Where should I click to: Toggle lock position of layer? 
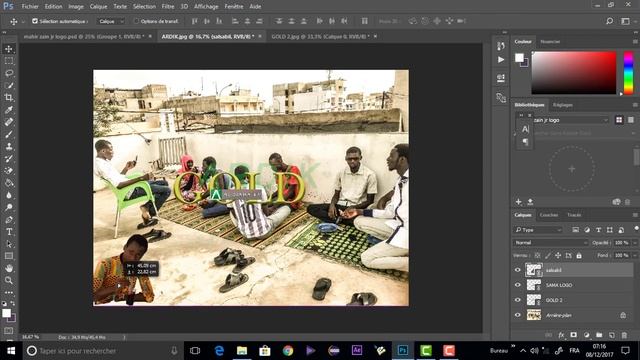(x=558, y=256)
